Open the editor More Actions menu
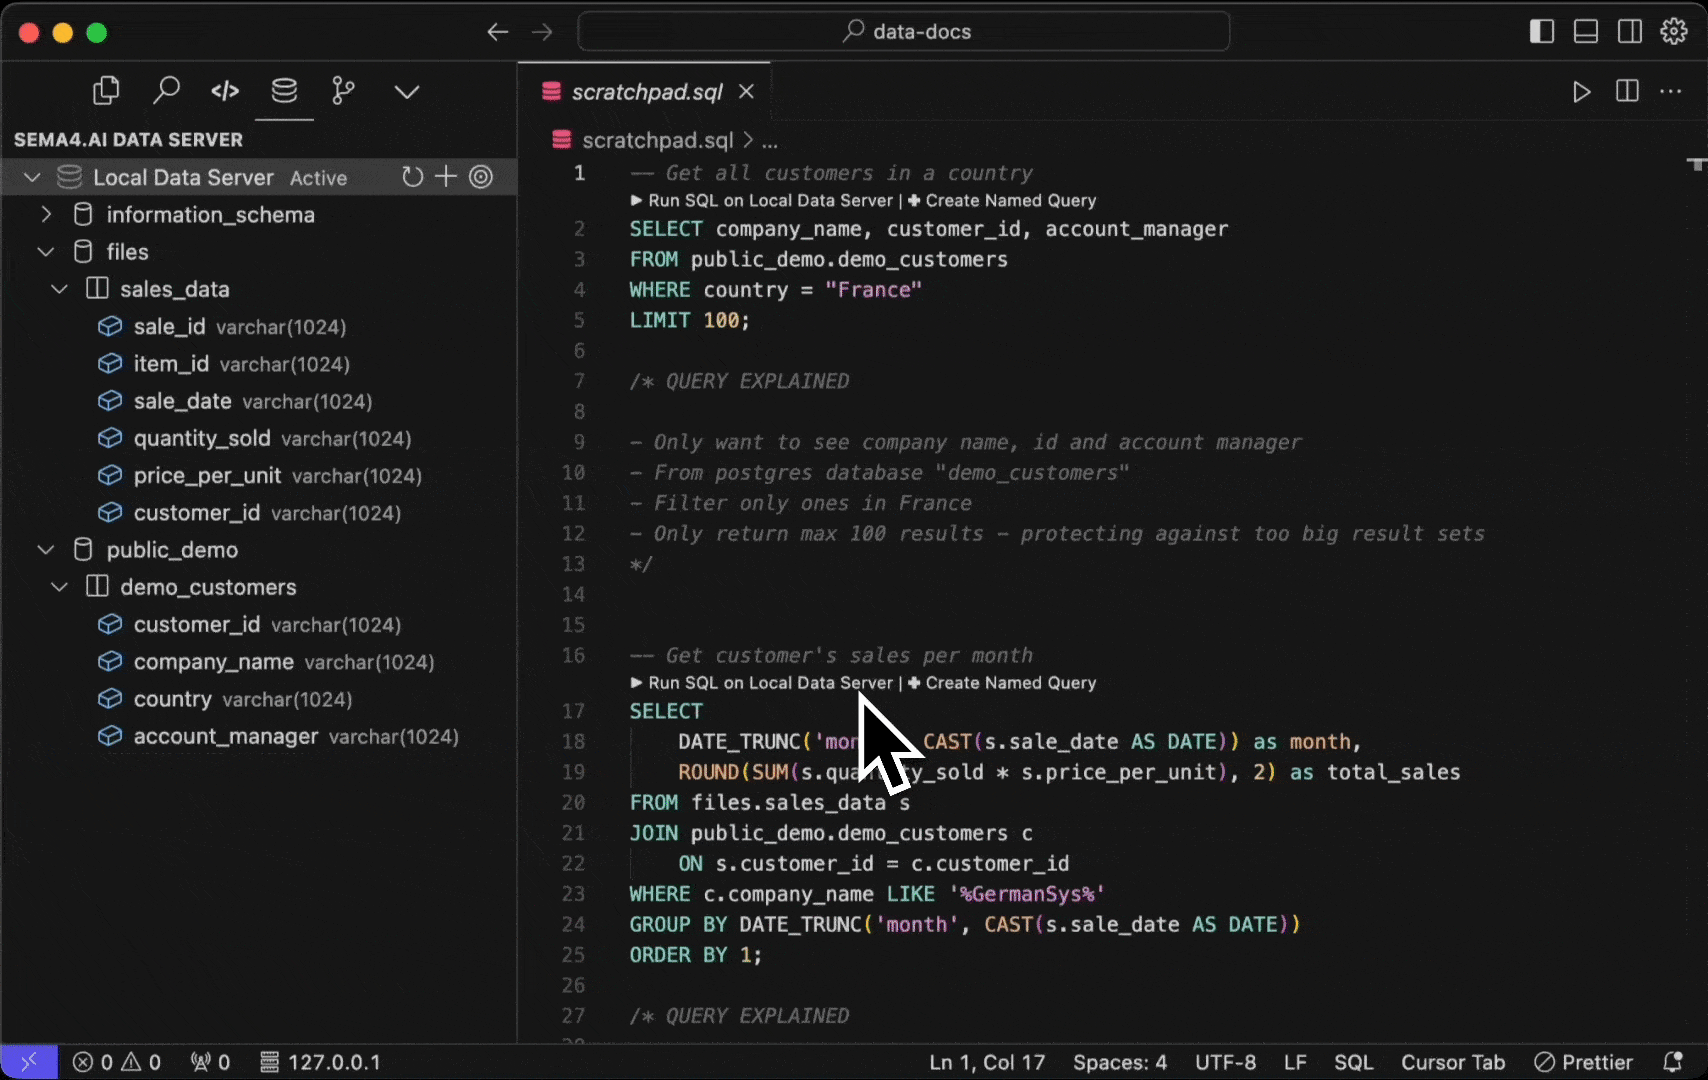This screenshot has height=1080, width=1708. coord(1671,91)
